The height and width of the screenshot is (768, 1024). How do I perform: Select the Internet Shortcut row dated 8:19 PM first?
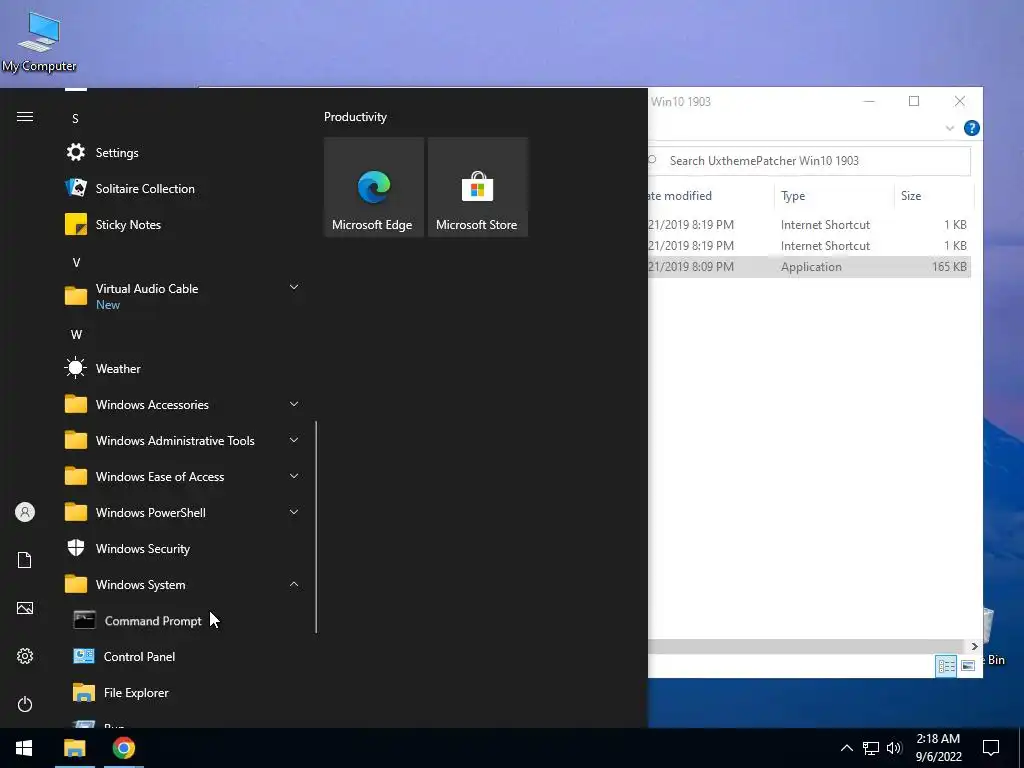[x=809, y=225]
